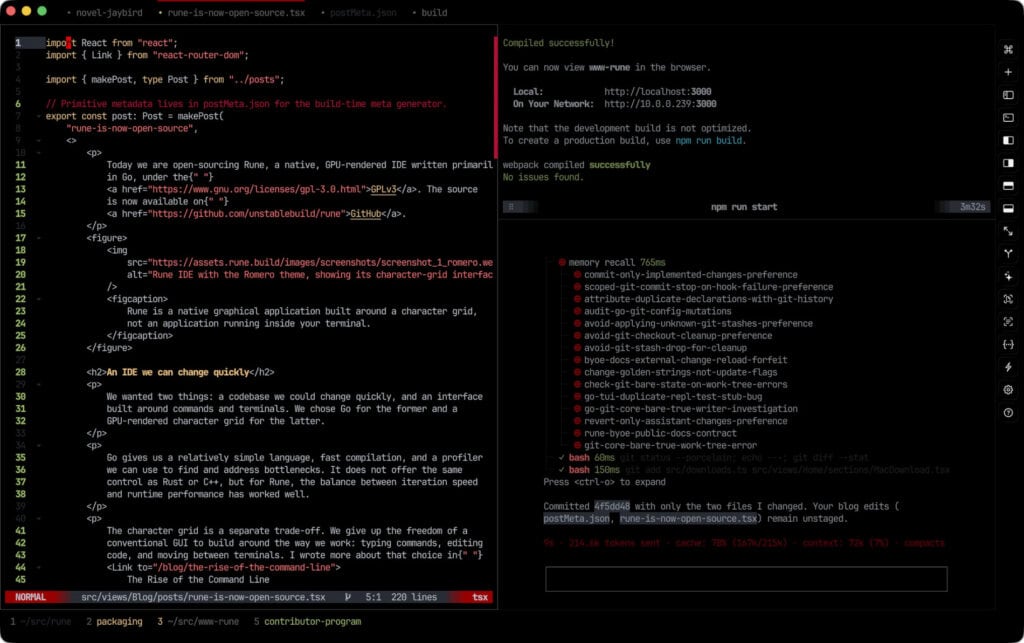This screenshot has width=1024, height=643.
Task: Select the left-half split layout icon
Action: pyautogui.click(x=1008, y=140)
